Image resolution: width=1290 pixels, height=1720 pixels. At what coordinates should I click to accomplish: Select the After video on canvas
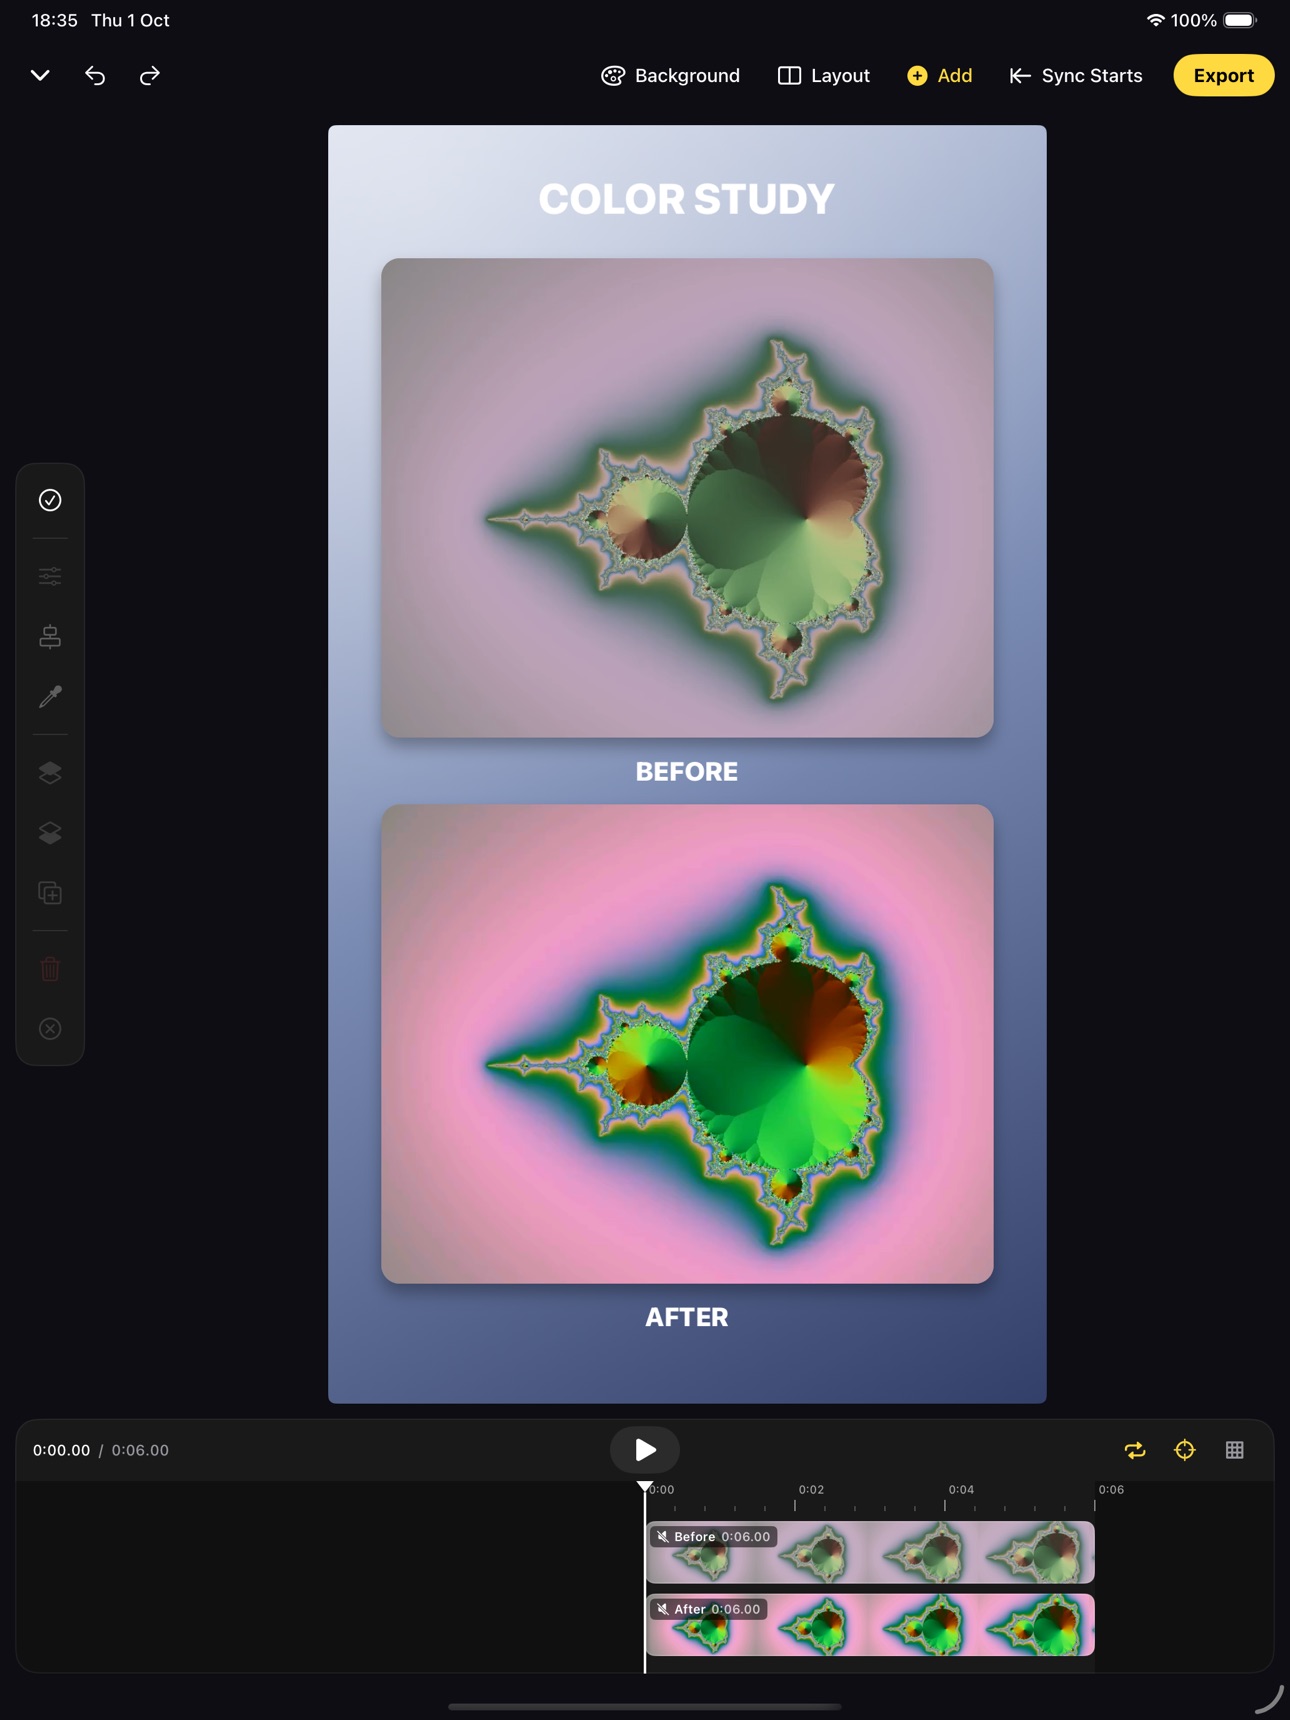[687, 1044]
